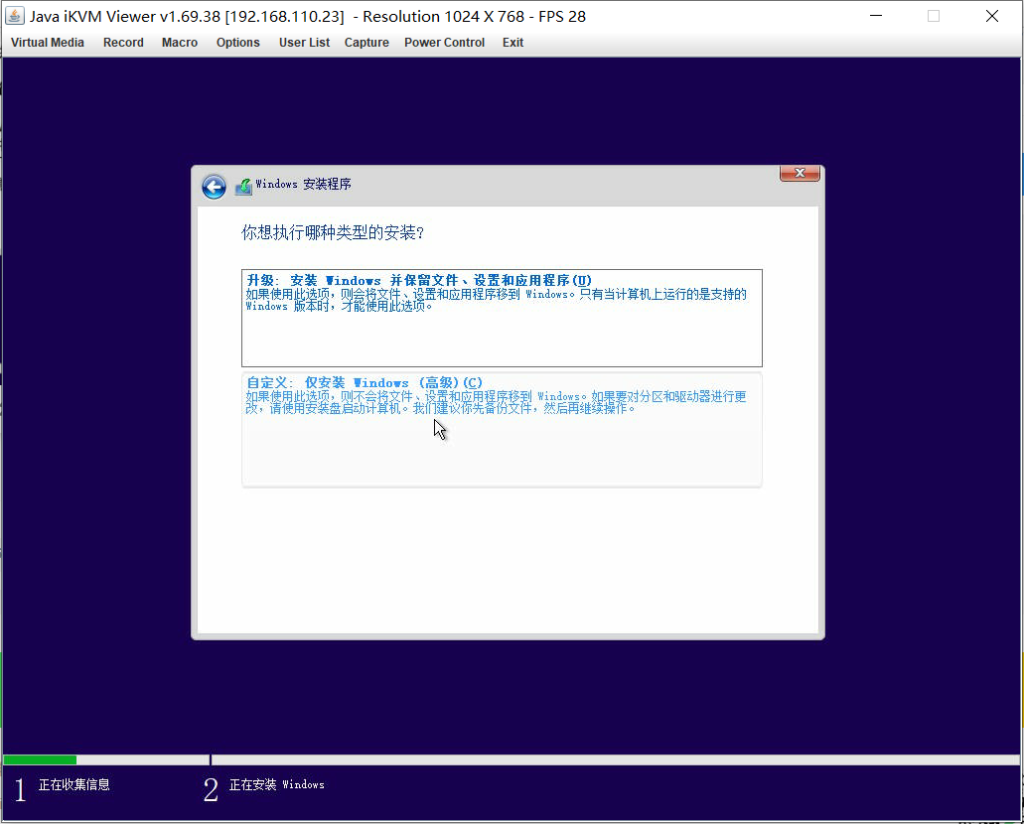Maximize the Java iKVM Viewer window
Screen dimensions: 1024x824
click(x=933, y=16)
